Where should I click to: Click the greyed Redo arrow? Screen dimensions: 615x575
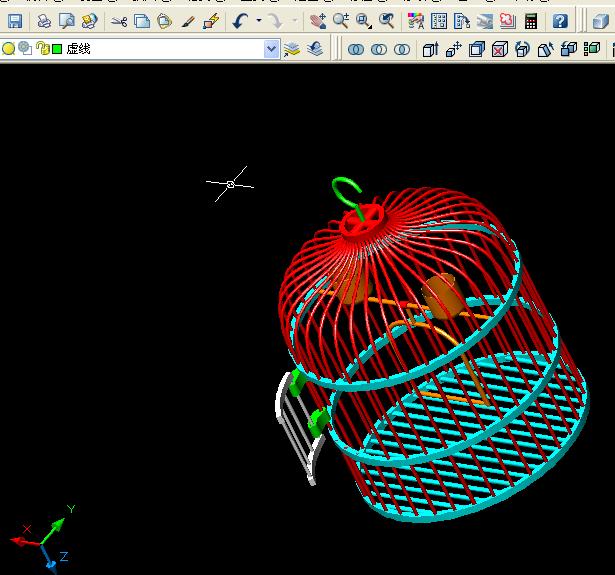point(275,21)
